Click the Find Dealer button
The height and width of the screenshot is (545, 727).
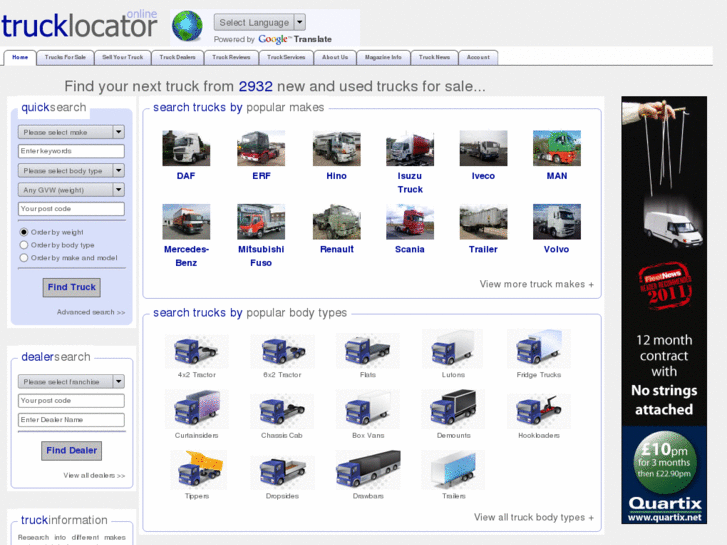[71, 451]
